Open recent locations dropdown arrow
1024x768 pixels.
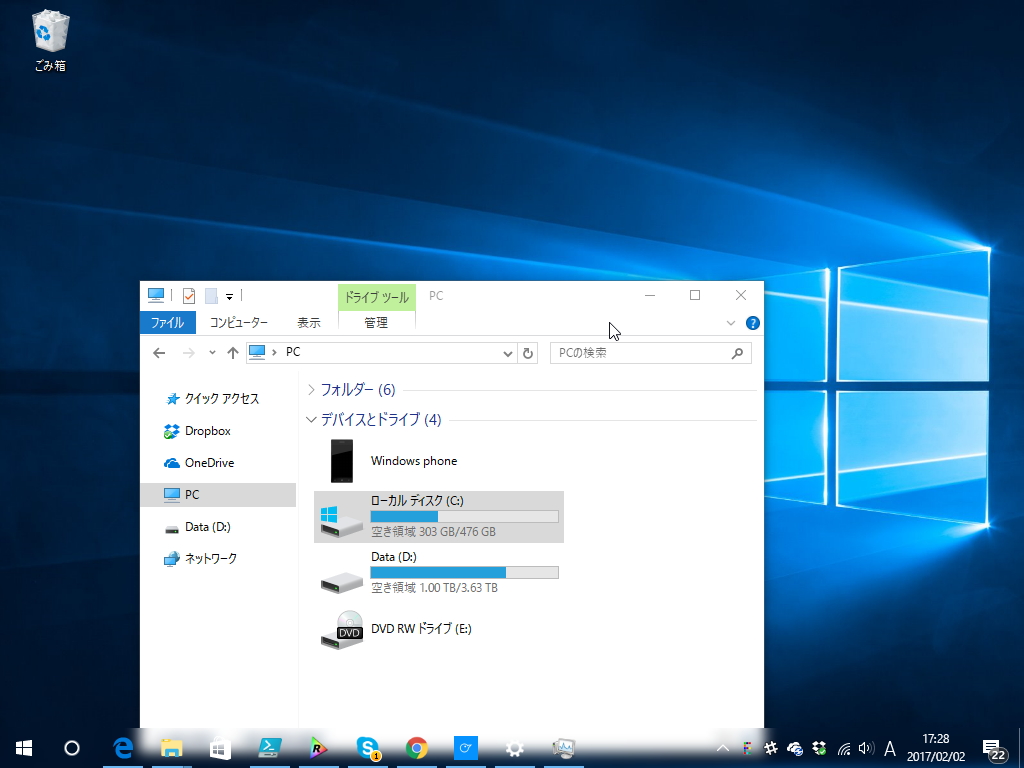212,353
